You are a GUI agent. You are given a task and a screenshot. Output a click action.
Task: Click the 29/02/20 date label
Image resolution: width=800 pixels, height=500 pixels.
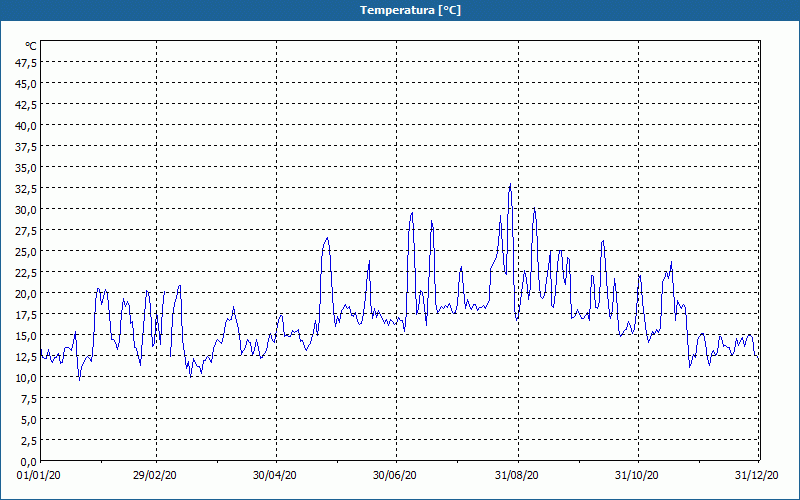click(x=155, y=475)
